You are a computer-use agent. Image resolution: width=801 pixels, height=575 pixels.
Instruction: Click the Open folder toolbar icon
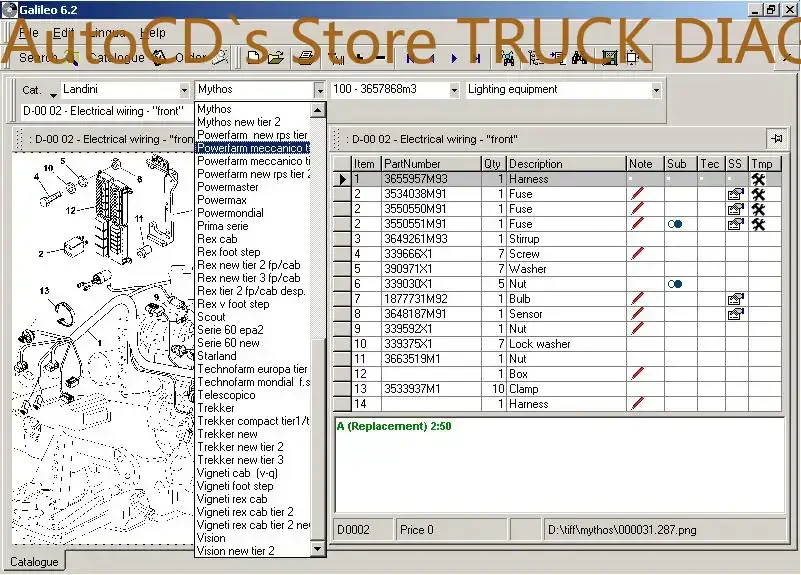[x=275, y=58]
